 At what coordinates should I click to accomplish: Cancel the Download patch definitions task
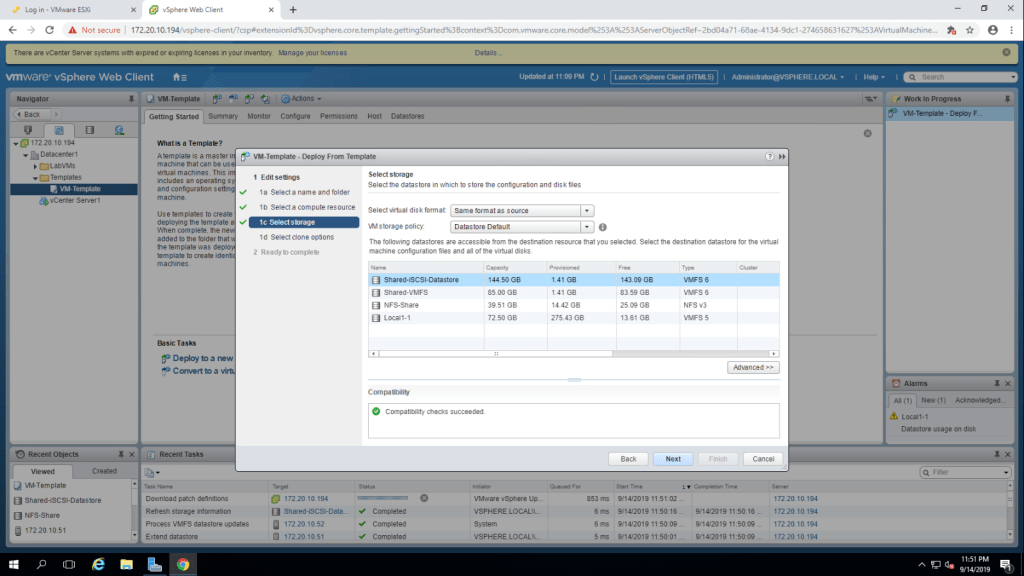424,497
